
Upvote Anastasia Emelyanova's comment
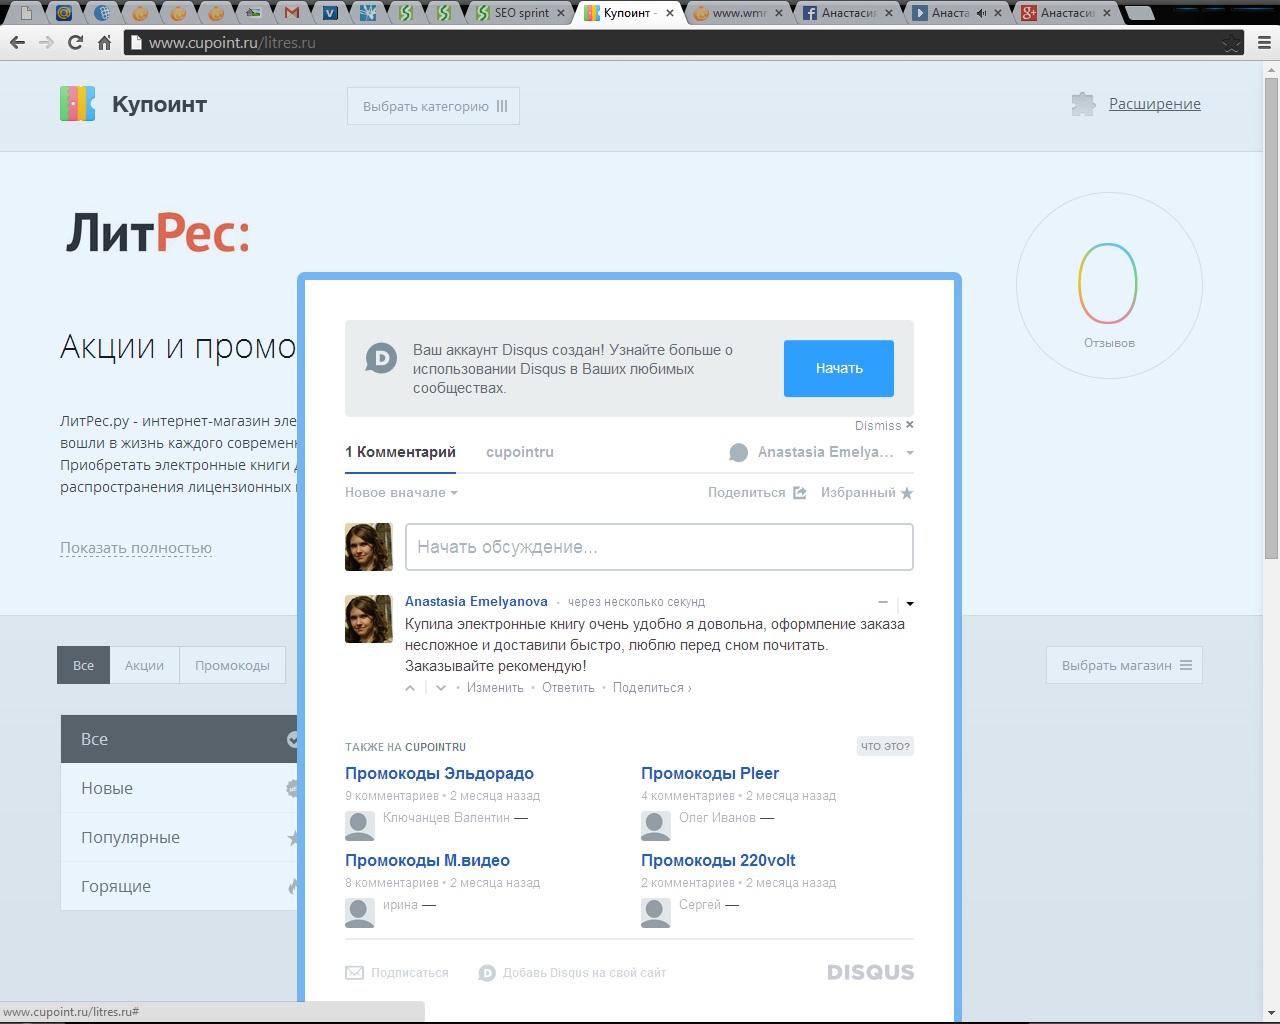click(410, 688)
